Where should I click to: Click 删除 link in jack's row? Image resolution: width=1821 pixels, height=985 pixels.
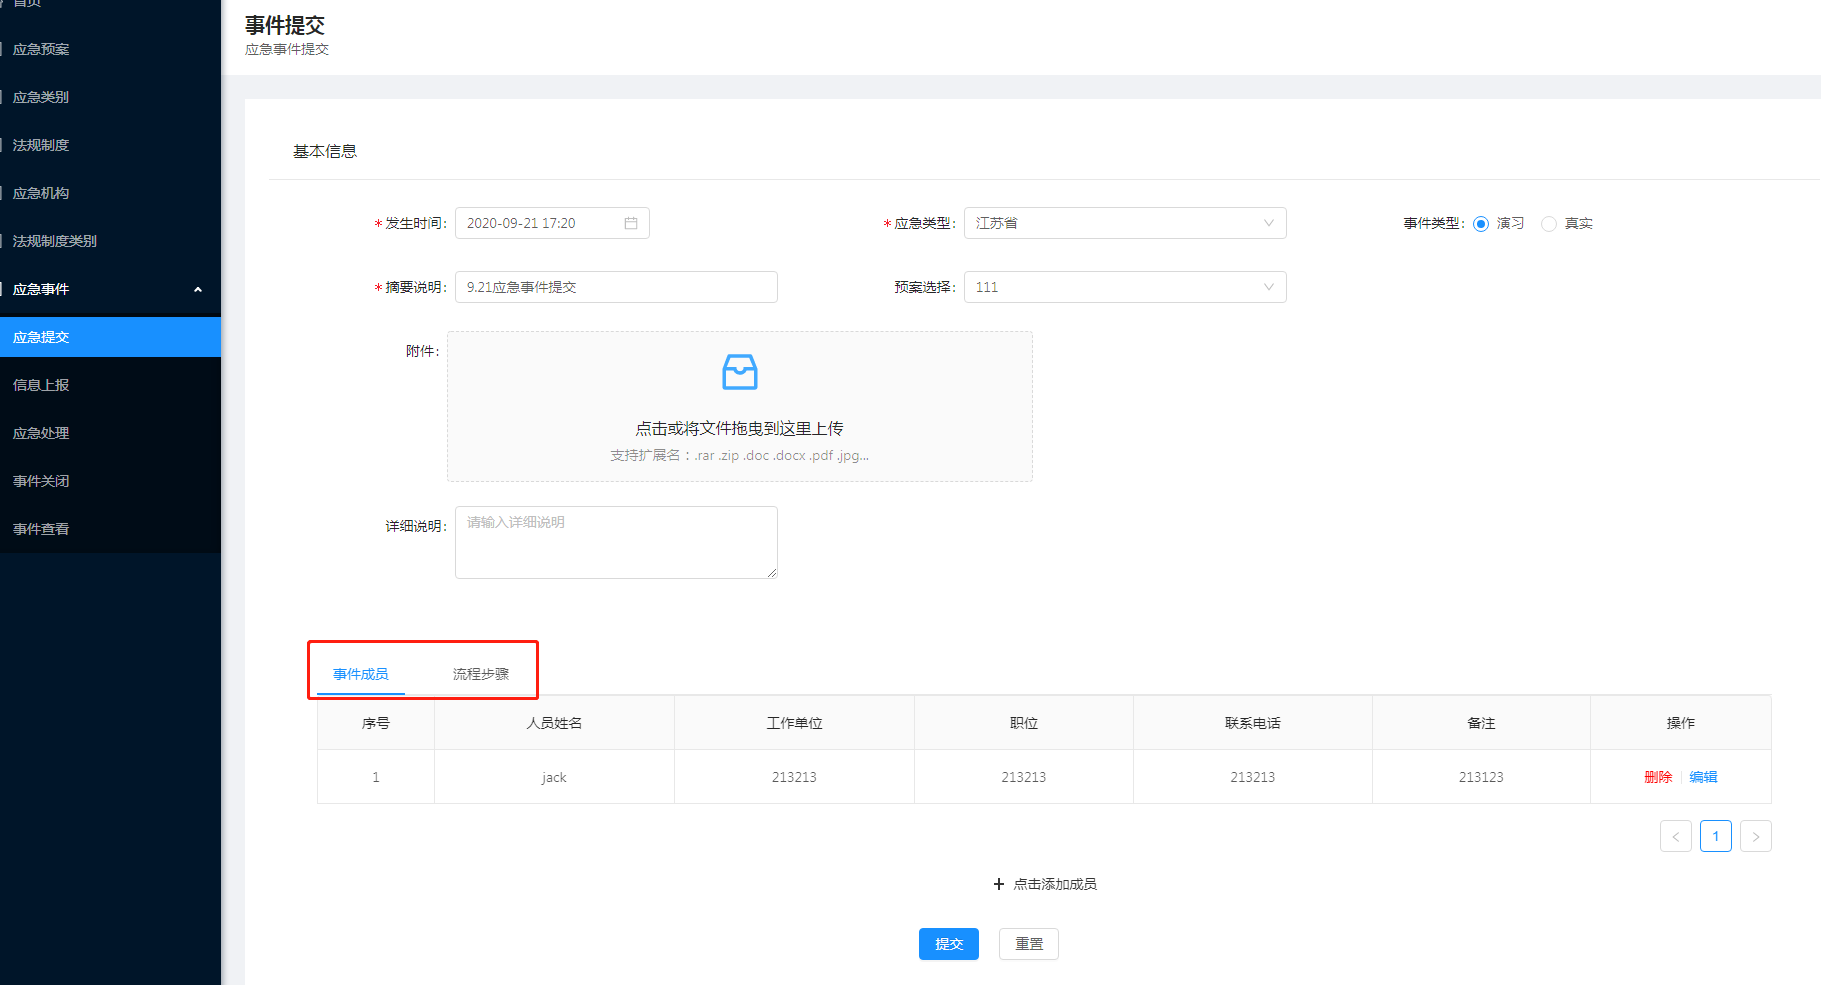click(x=1658, y=777)
